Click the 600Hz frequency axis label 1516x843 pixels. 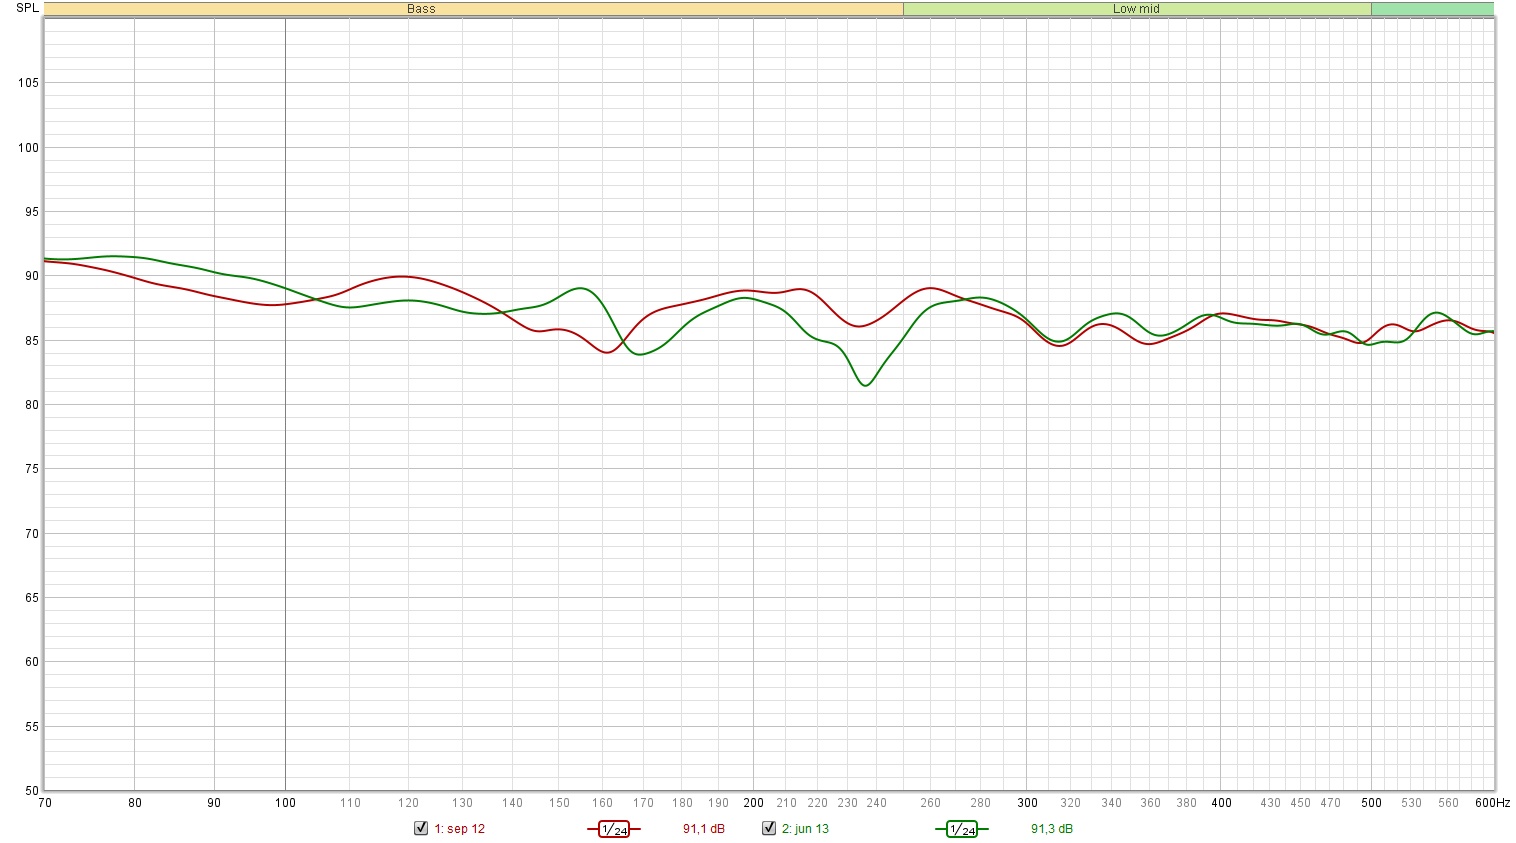click(x=1492, y=803)
